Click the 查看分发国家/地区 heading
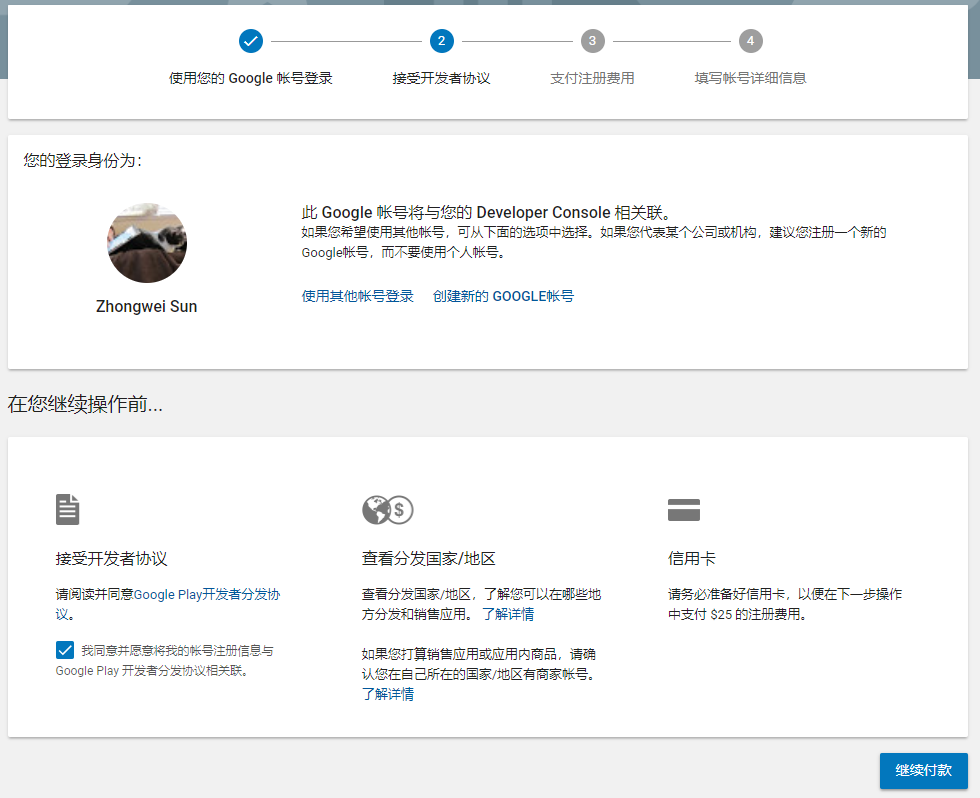The height and width of the screenshot is (798, 980). click(428, 559)
